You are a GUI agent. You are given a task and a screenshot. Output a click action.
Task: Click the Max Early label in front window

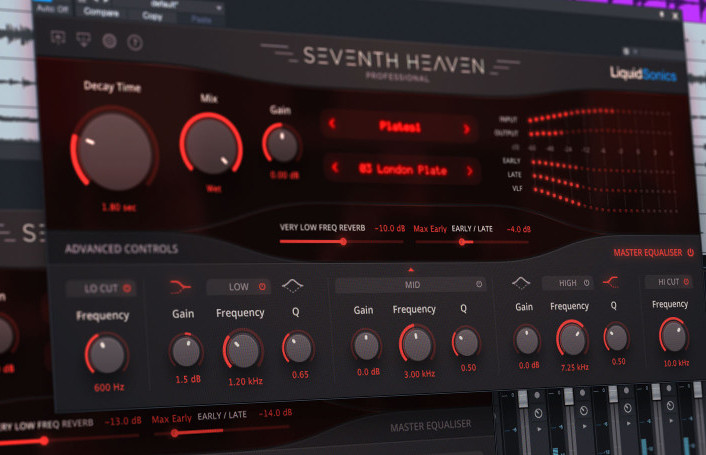click(x=430, y=229)
